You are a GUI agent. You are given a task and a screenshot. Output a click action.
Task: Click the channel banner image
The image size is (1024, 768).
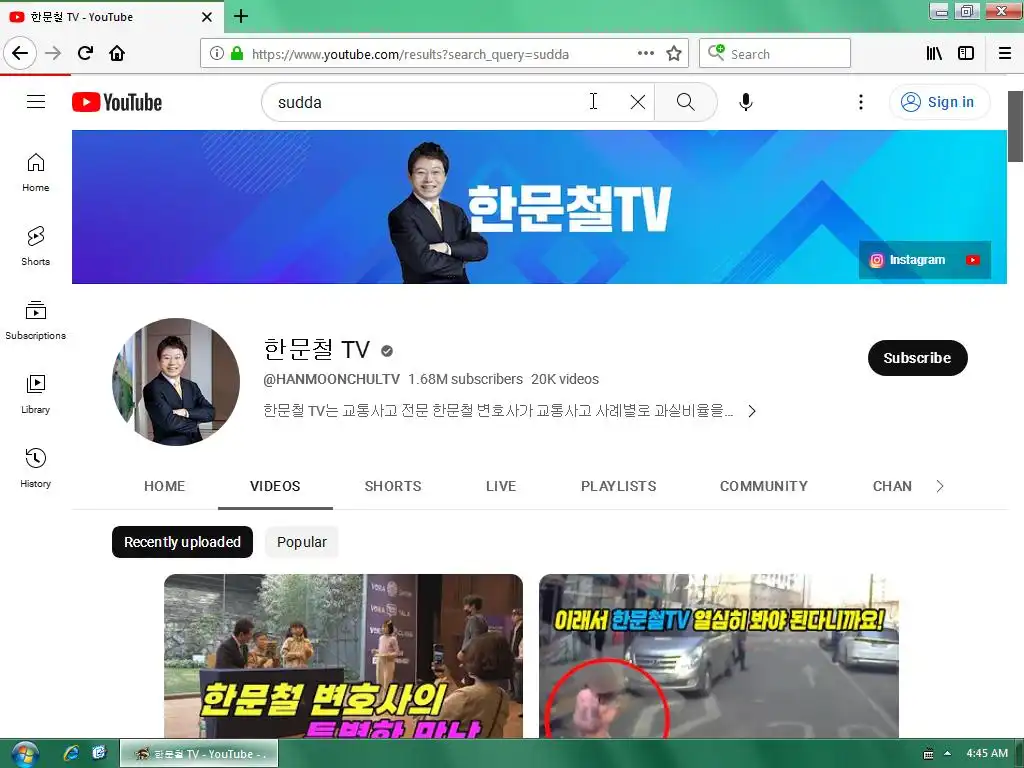[539, 207]
